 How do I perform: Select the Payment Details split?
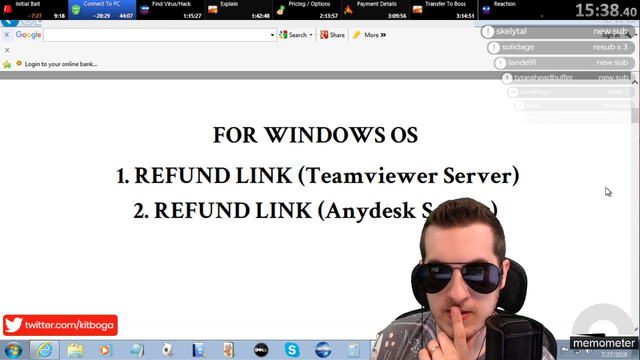(x=375, y=10)
